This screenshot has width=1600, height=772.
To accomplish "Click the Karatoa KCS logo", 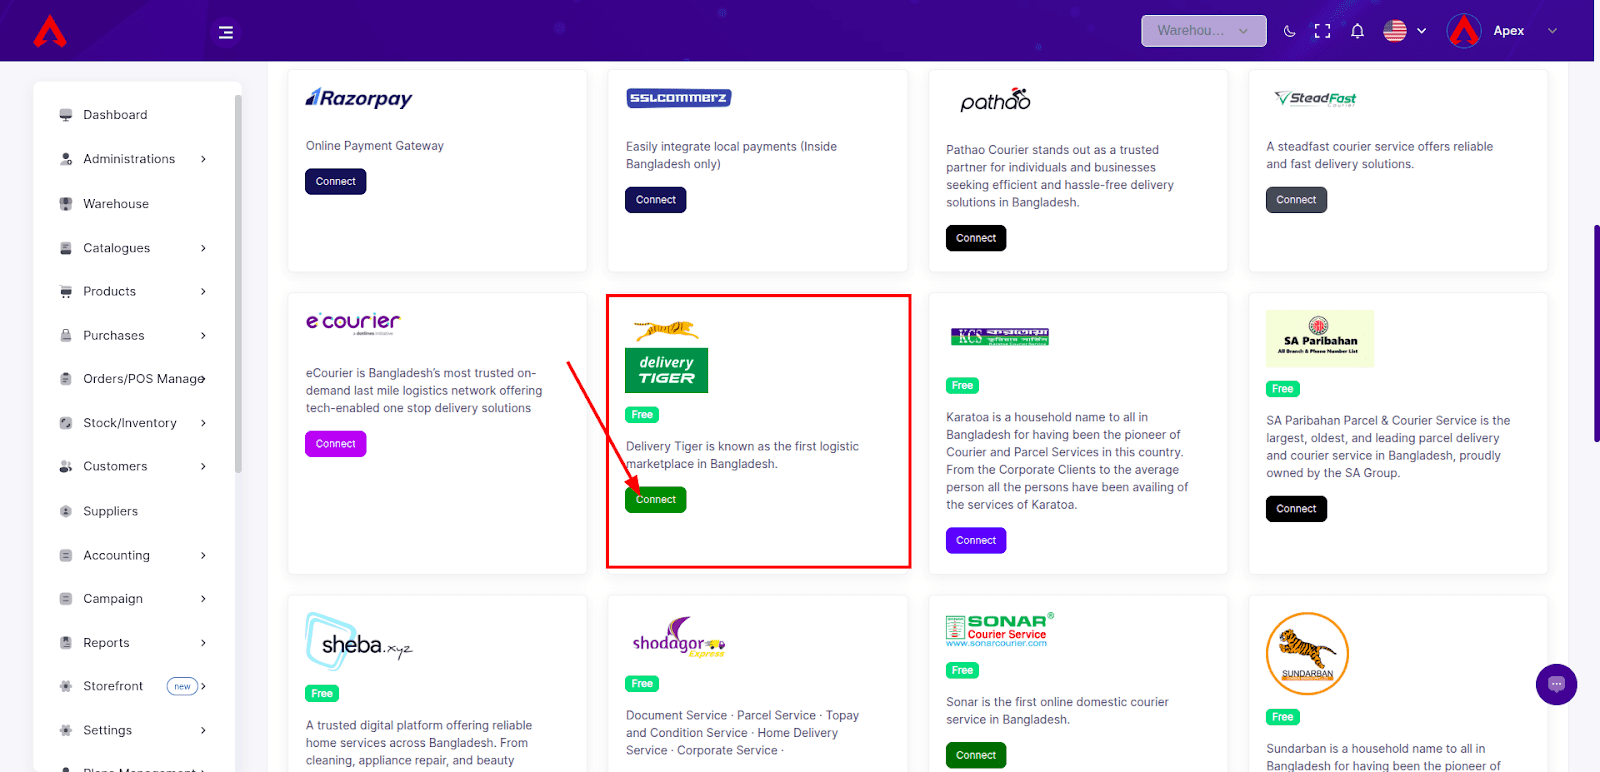I will 1000,337.
